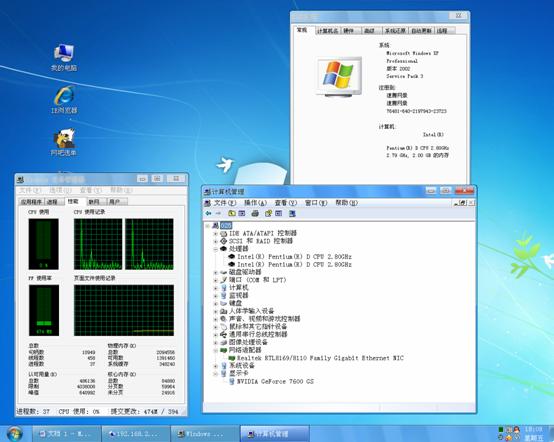Viewport: 554px width, 442px height.
Task: Click the green system tray icon
Action: 501,430
